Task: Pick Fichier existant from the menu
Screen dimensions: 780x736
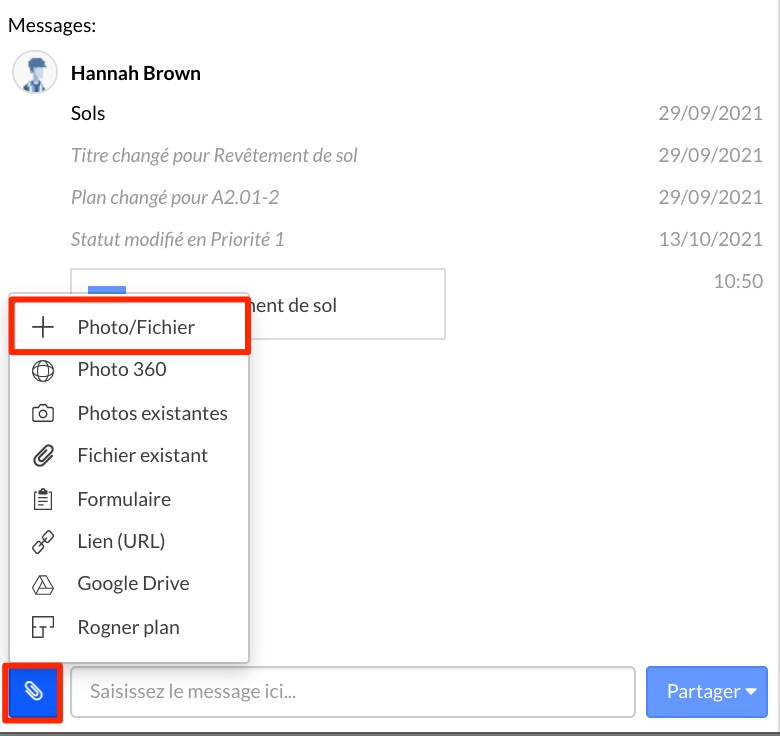Action: point(129,456)
